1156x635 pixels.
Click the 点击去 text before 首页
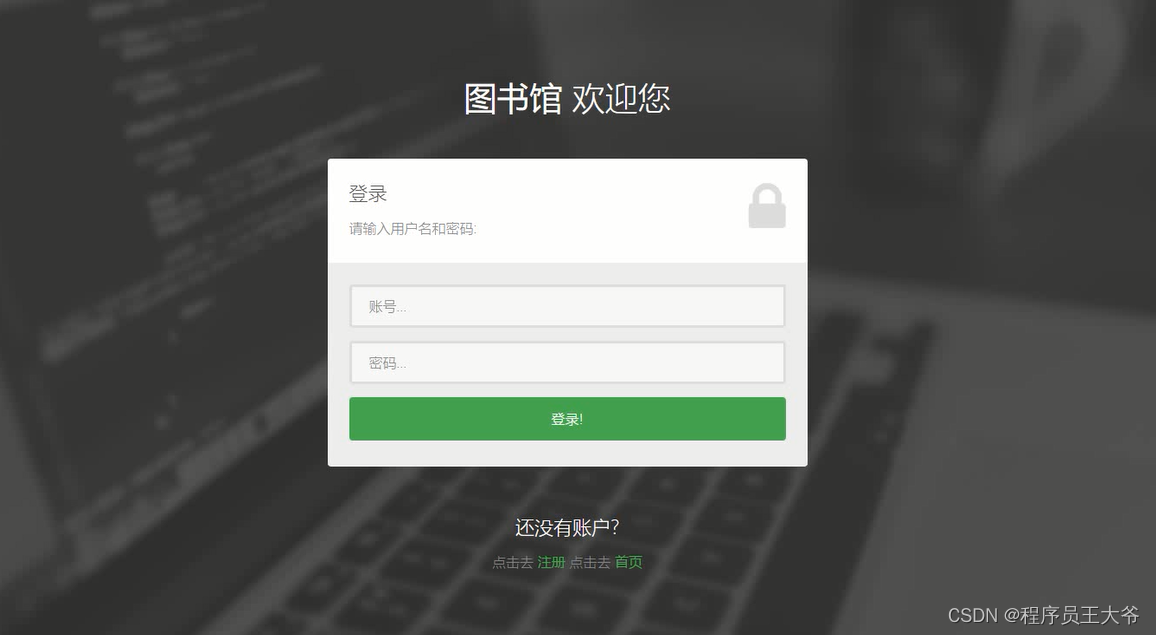590,563
